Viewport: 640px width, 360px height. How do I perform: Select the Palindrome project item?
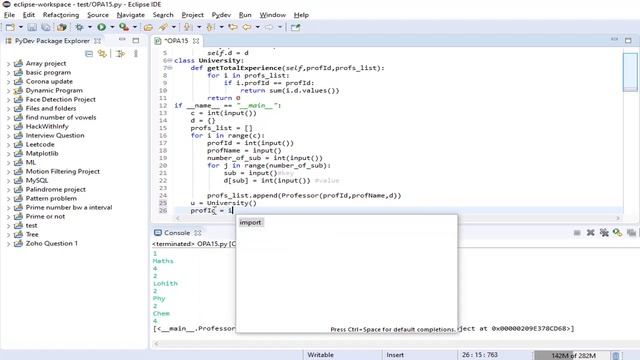tap(56, 189)
